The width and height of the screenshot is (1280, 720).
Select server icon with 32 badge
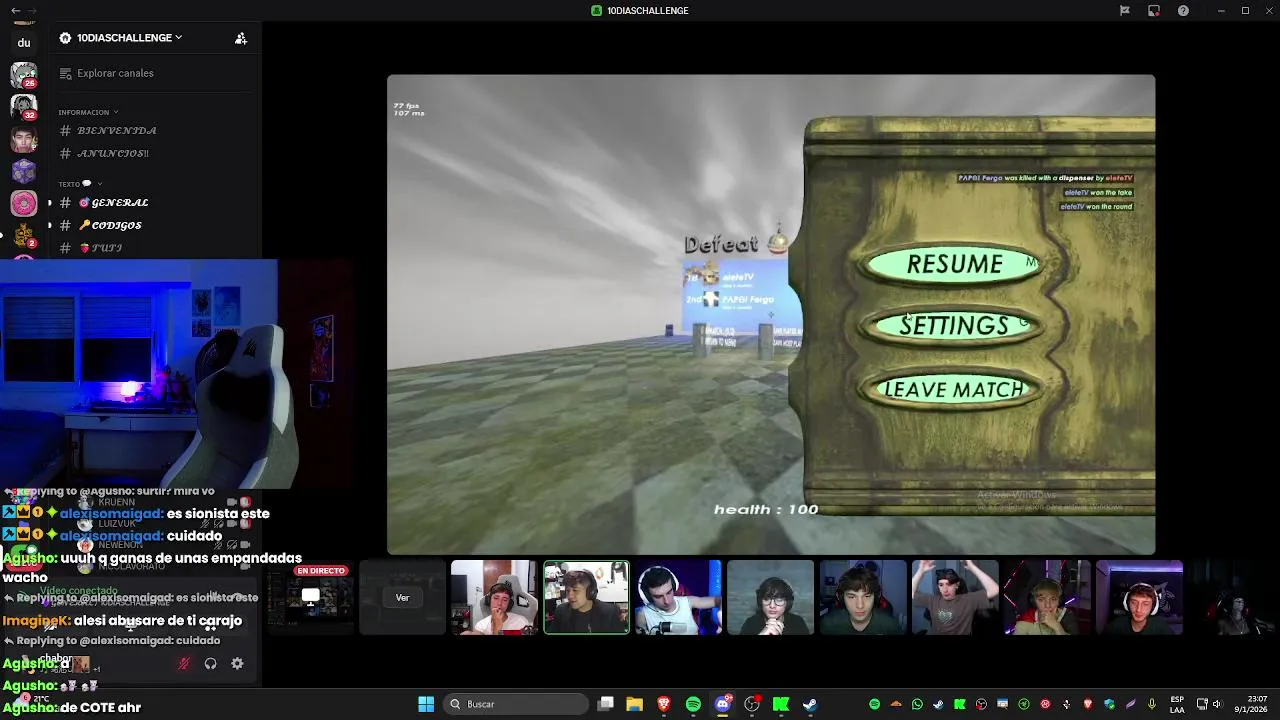(x=24, y=107)
